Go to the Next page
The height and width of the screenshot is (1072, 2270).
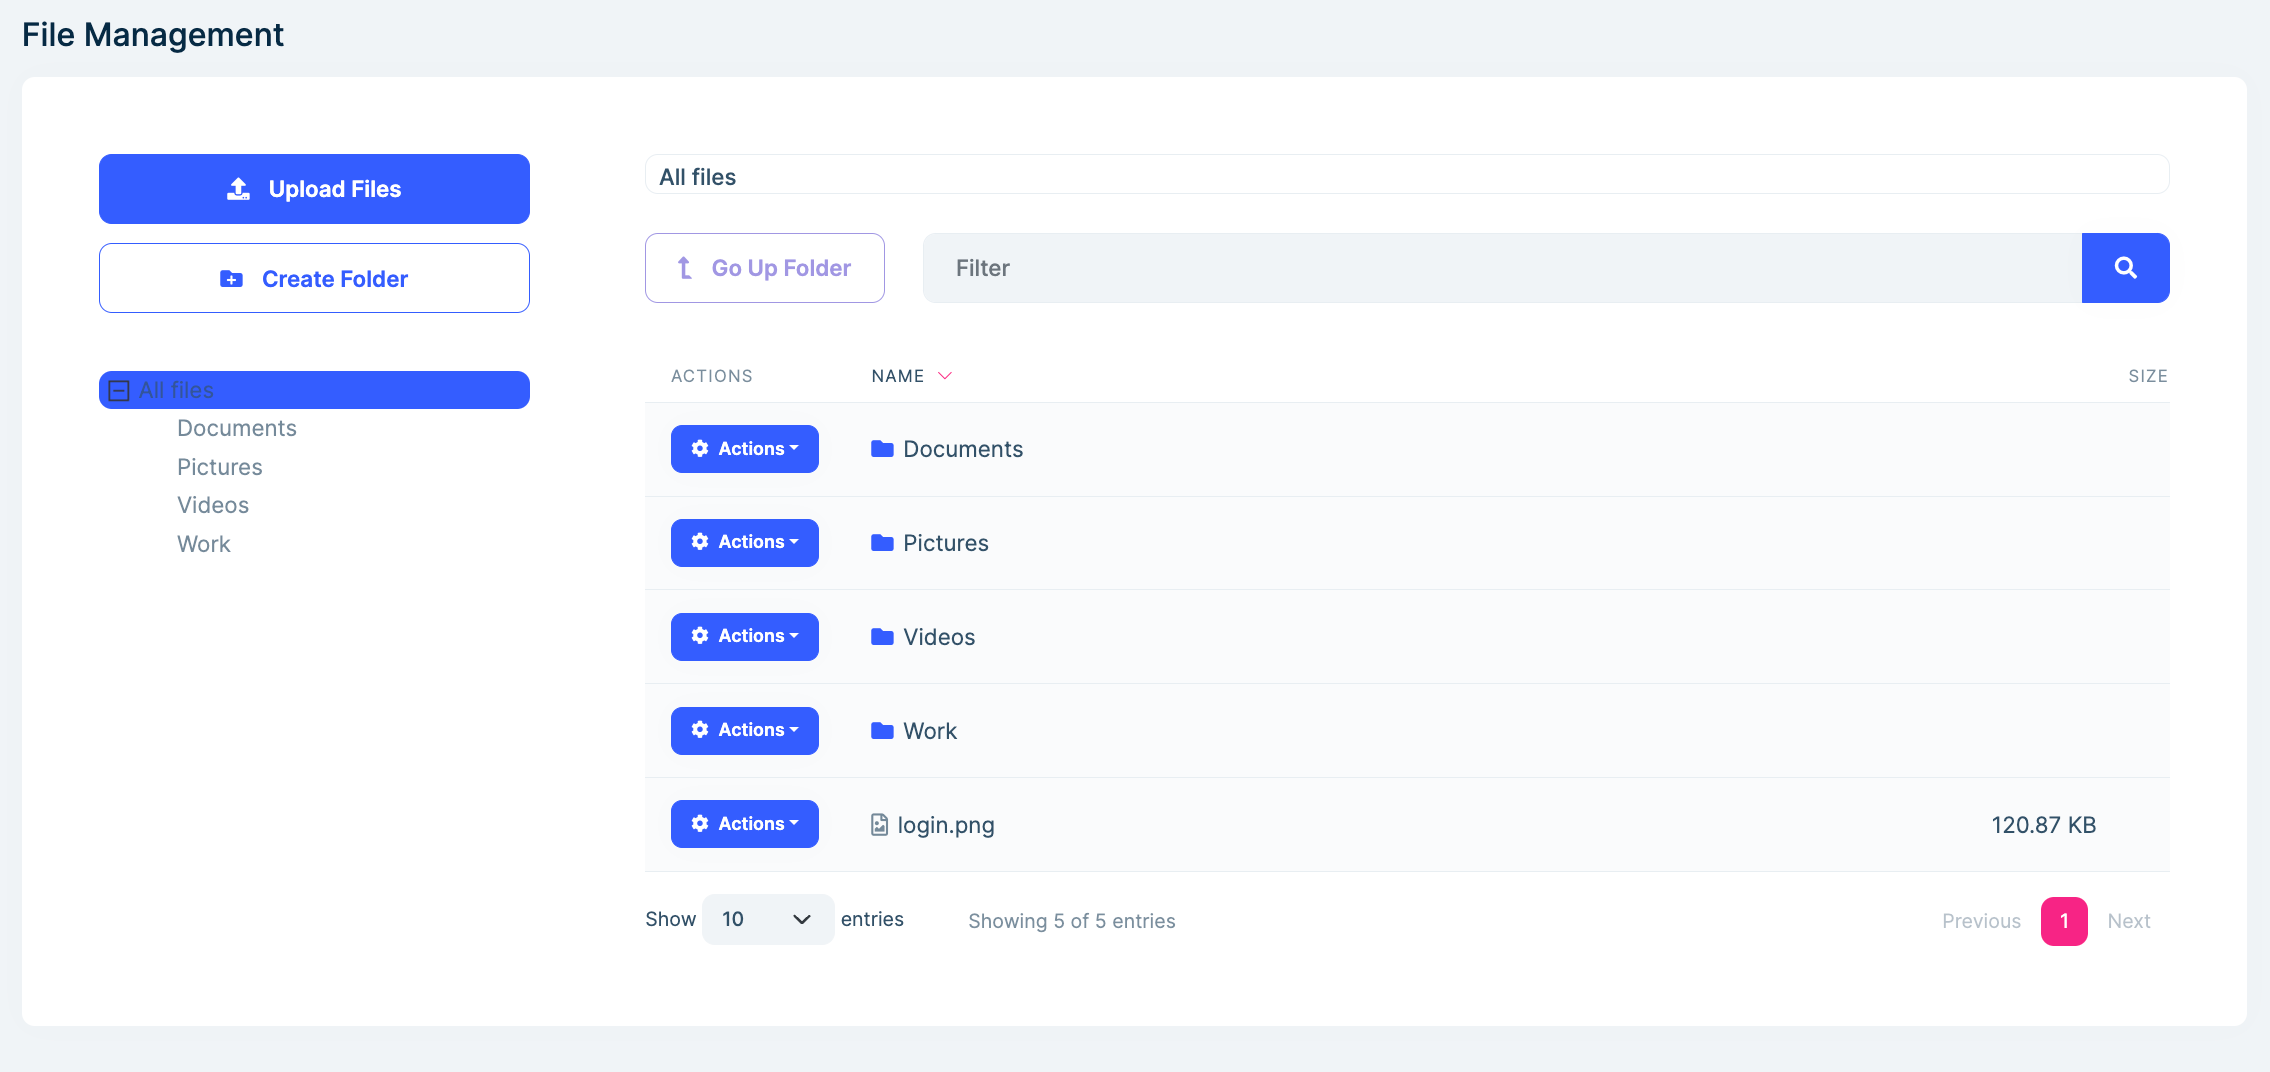coord(2128,920)
